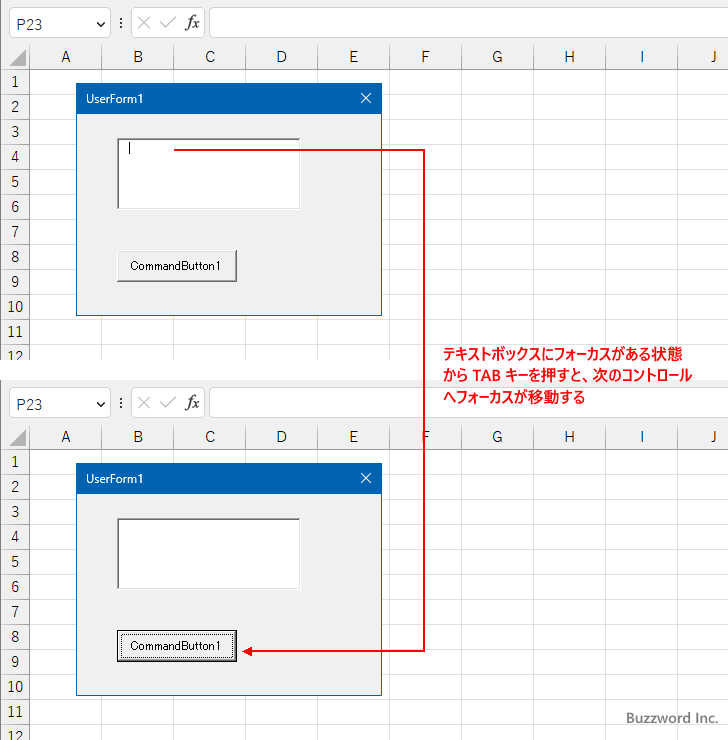
Task: Select column C header in upper worksheet
Action: click(x=210, y=57)
